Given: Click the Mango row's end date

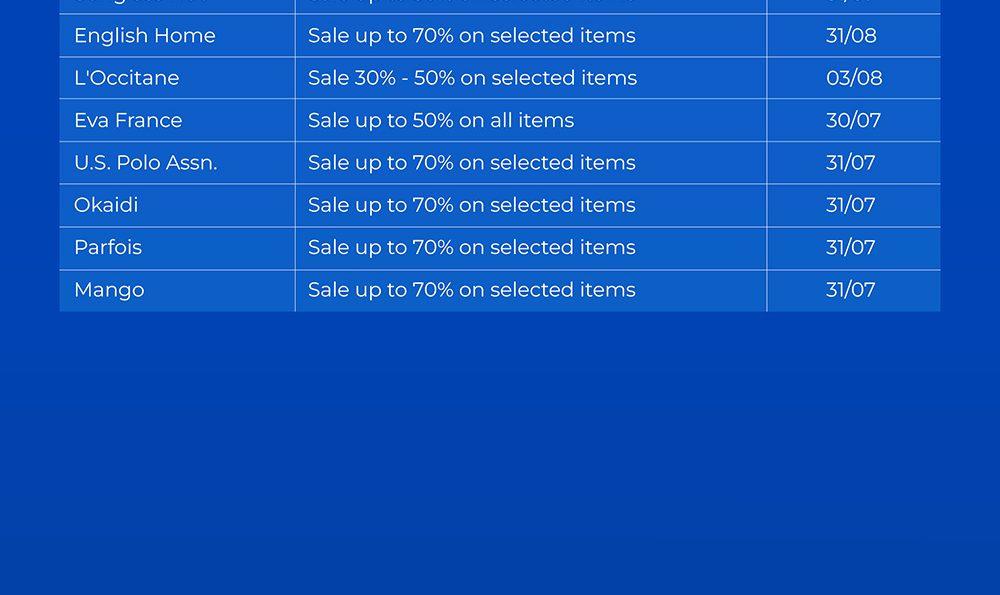Looking at the screenshot, I should (851, 290).
